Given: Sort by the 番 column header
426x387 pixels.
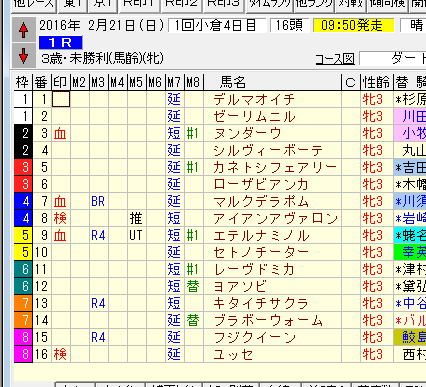Looking at the screenshot, I should point(41,82).
